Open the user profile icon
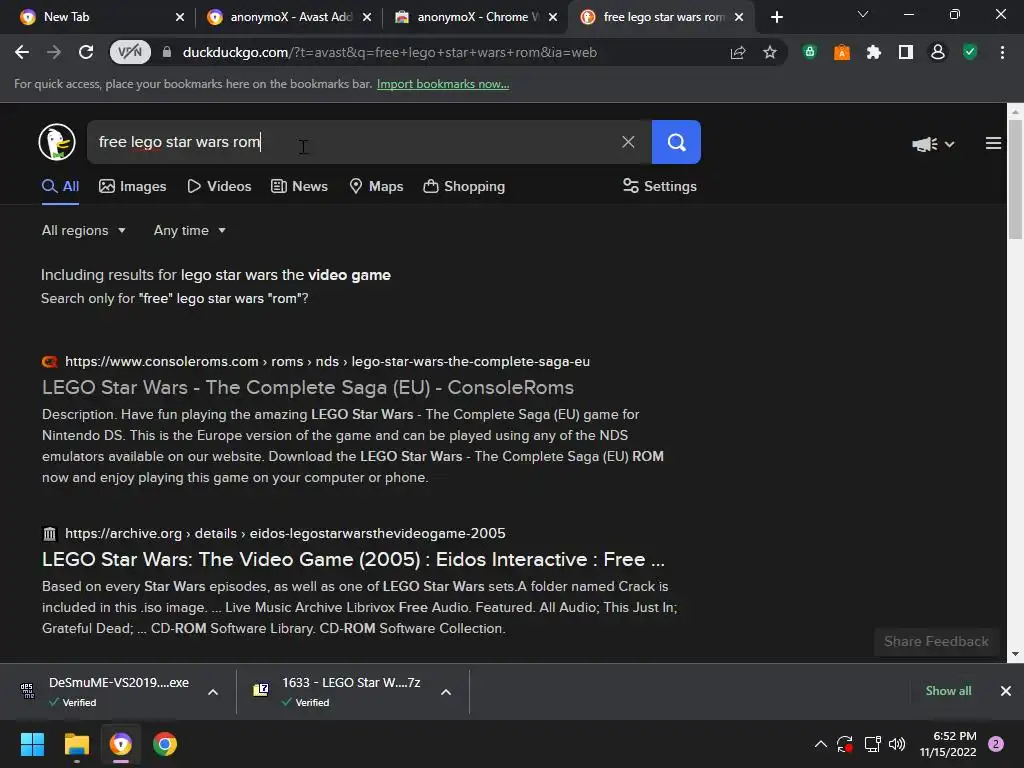The width and height of the screenshot is (1024, 768). (938, 52)
